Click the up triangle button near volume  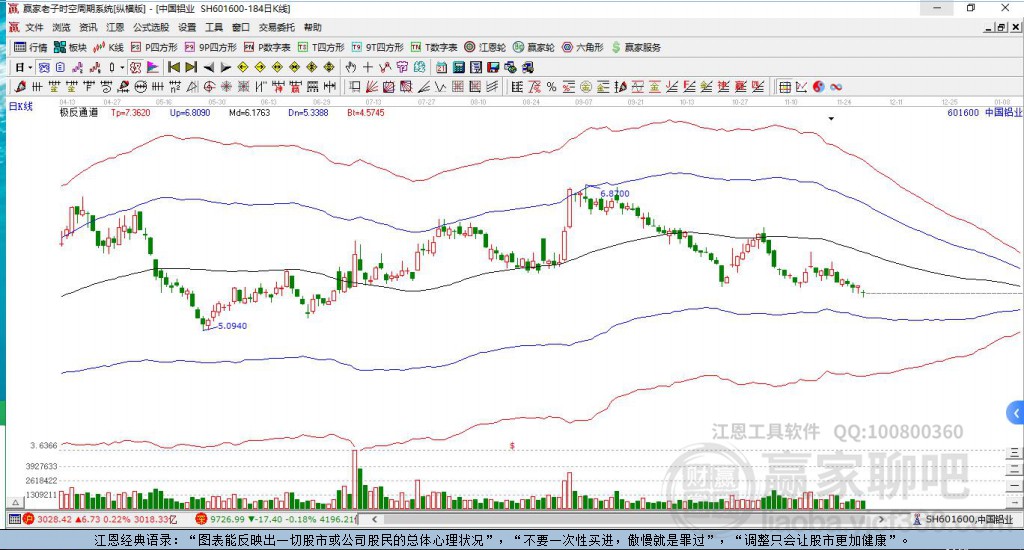tap(16, 502)
